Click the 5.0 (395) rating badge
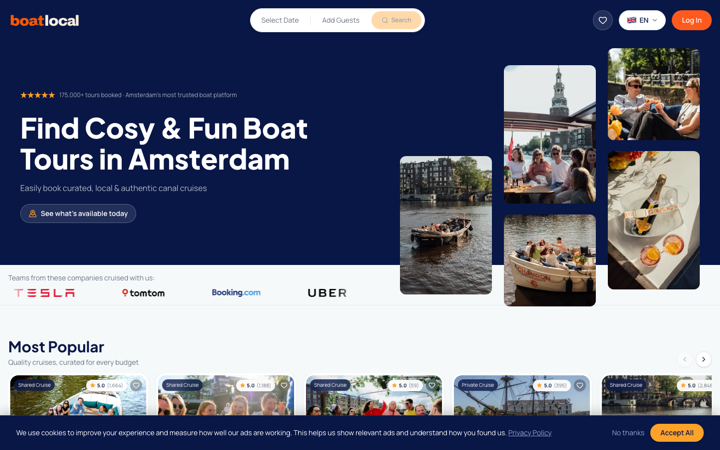The width and height of the screenshot is (720, 450). pos(552,385)
